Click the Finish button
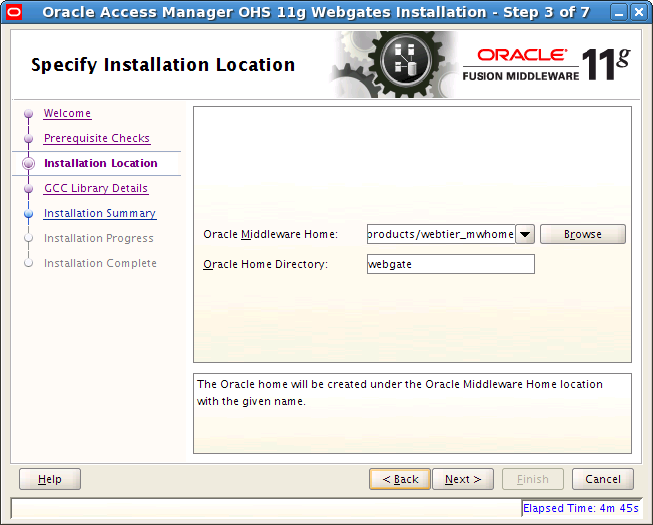Viewport: 653px width, 525px height. click(x=533, y=479)
